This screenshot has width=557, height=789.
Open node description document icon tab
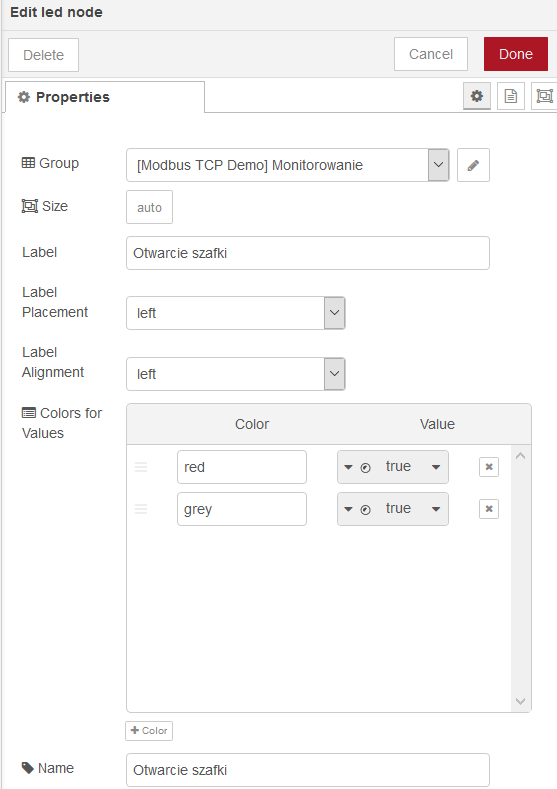(511, 96)
